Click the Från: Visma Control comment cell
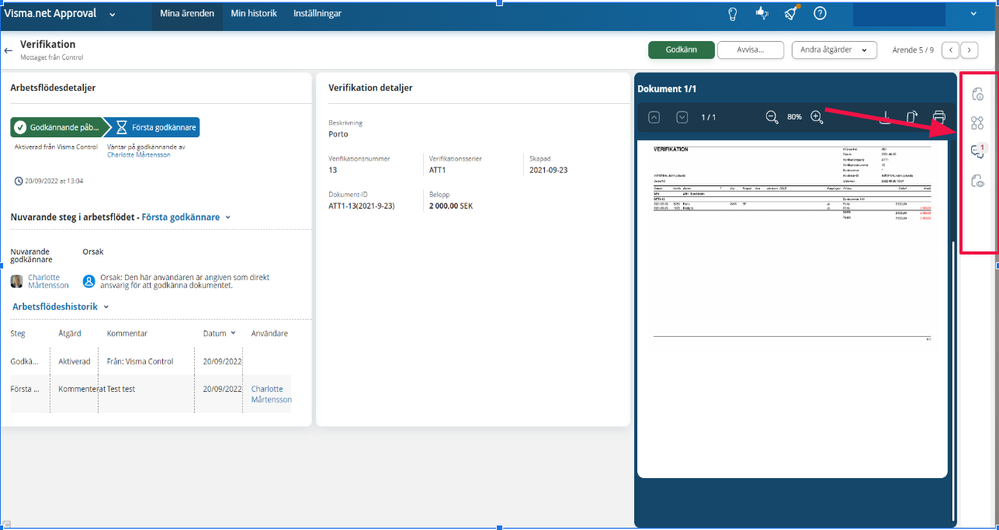The width and height of the screenshot is (999, 530). click(140, 361)
